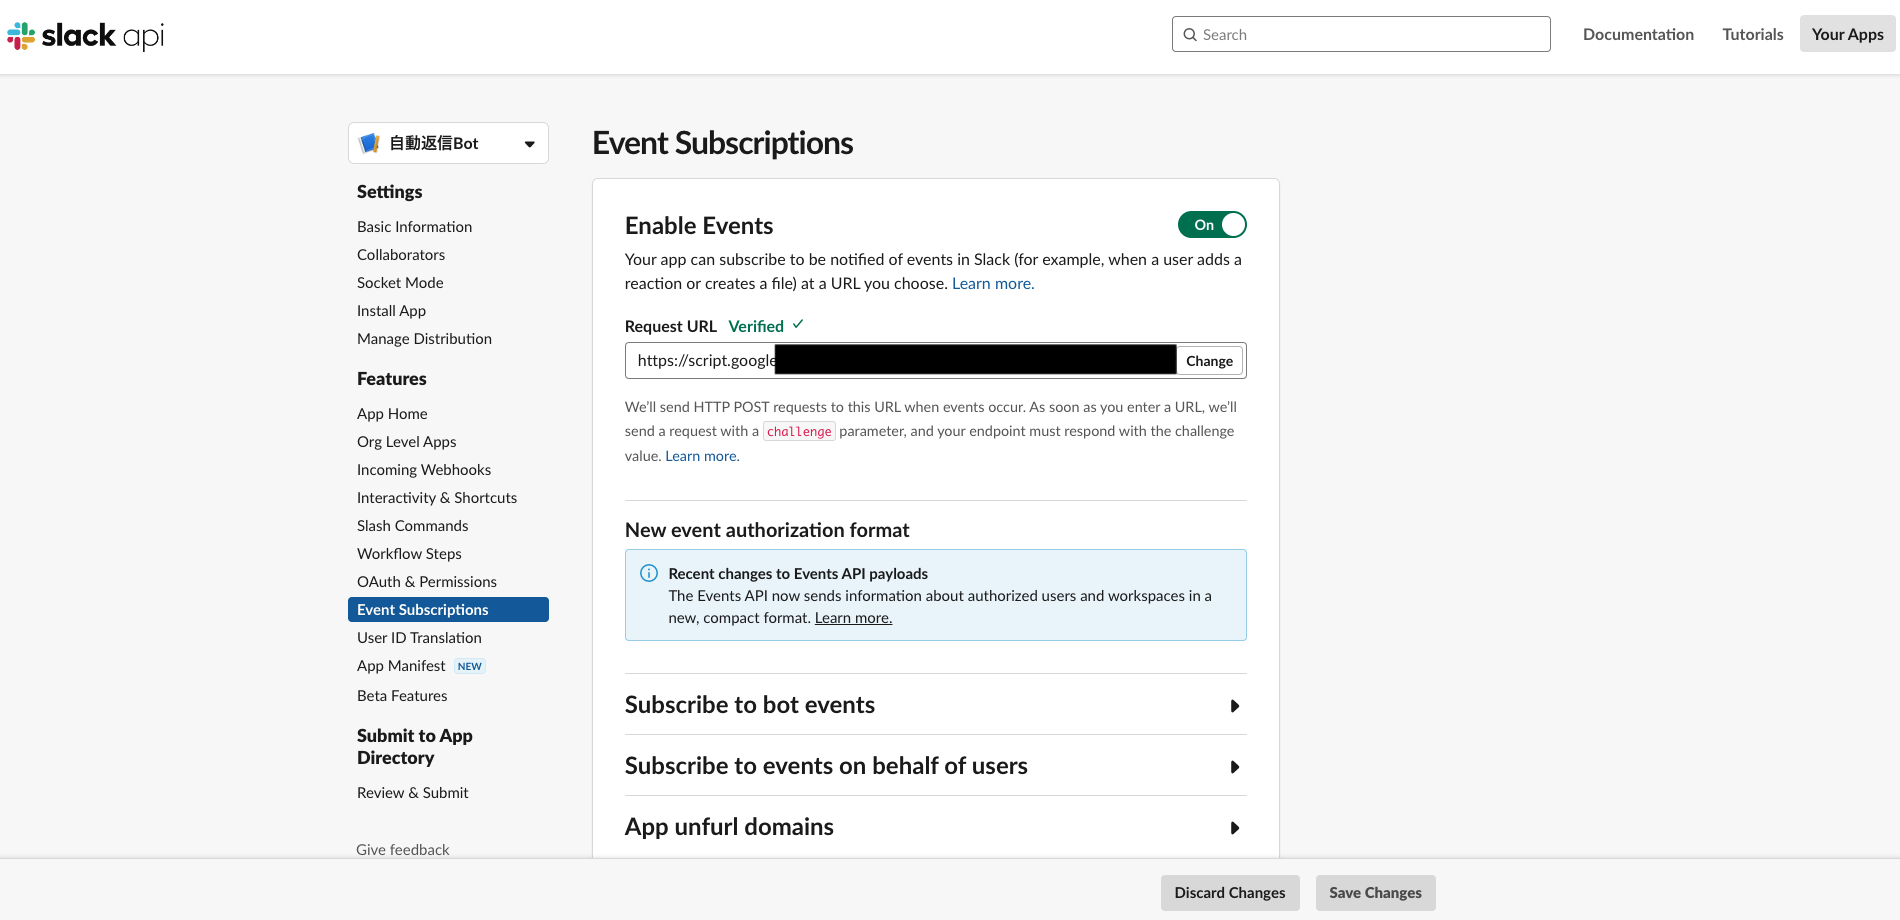Save the event subscription changes
This screenshot has width=1900, height=920.
(x=1375, y=892)
